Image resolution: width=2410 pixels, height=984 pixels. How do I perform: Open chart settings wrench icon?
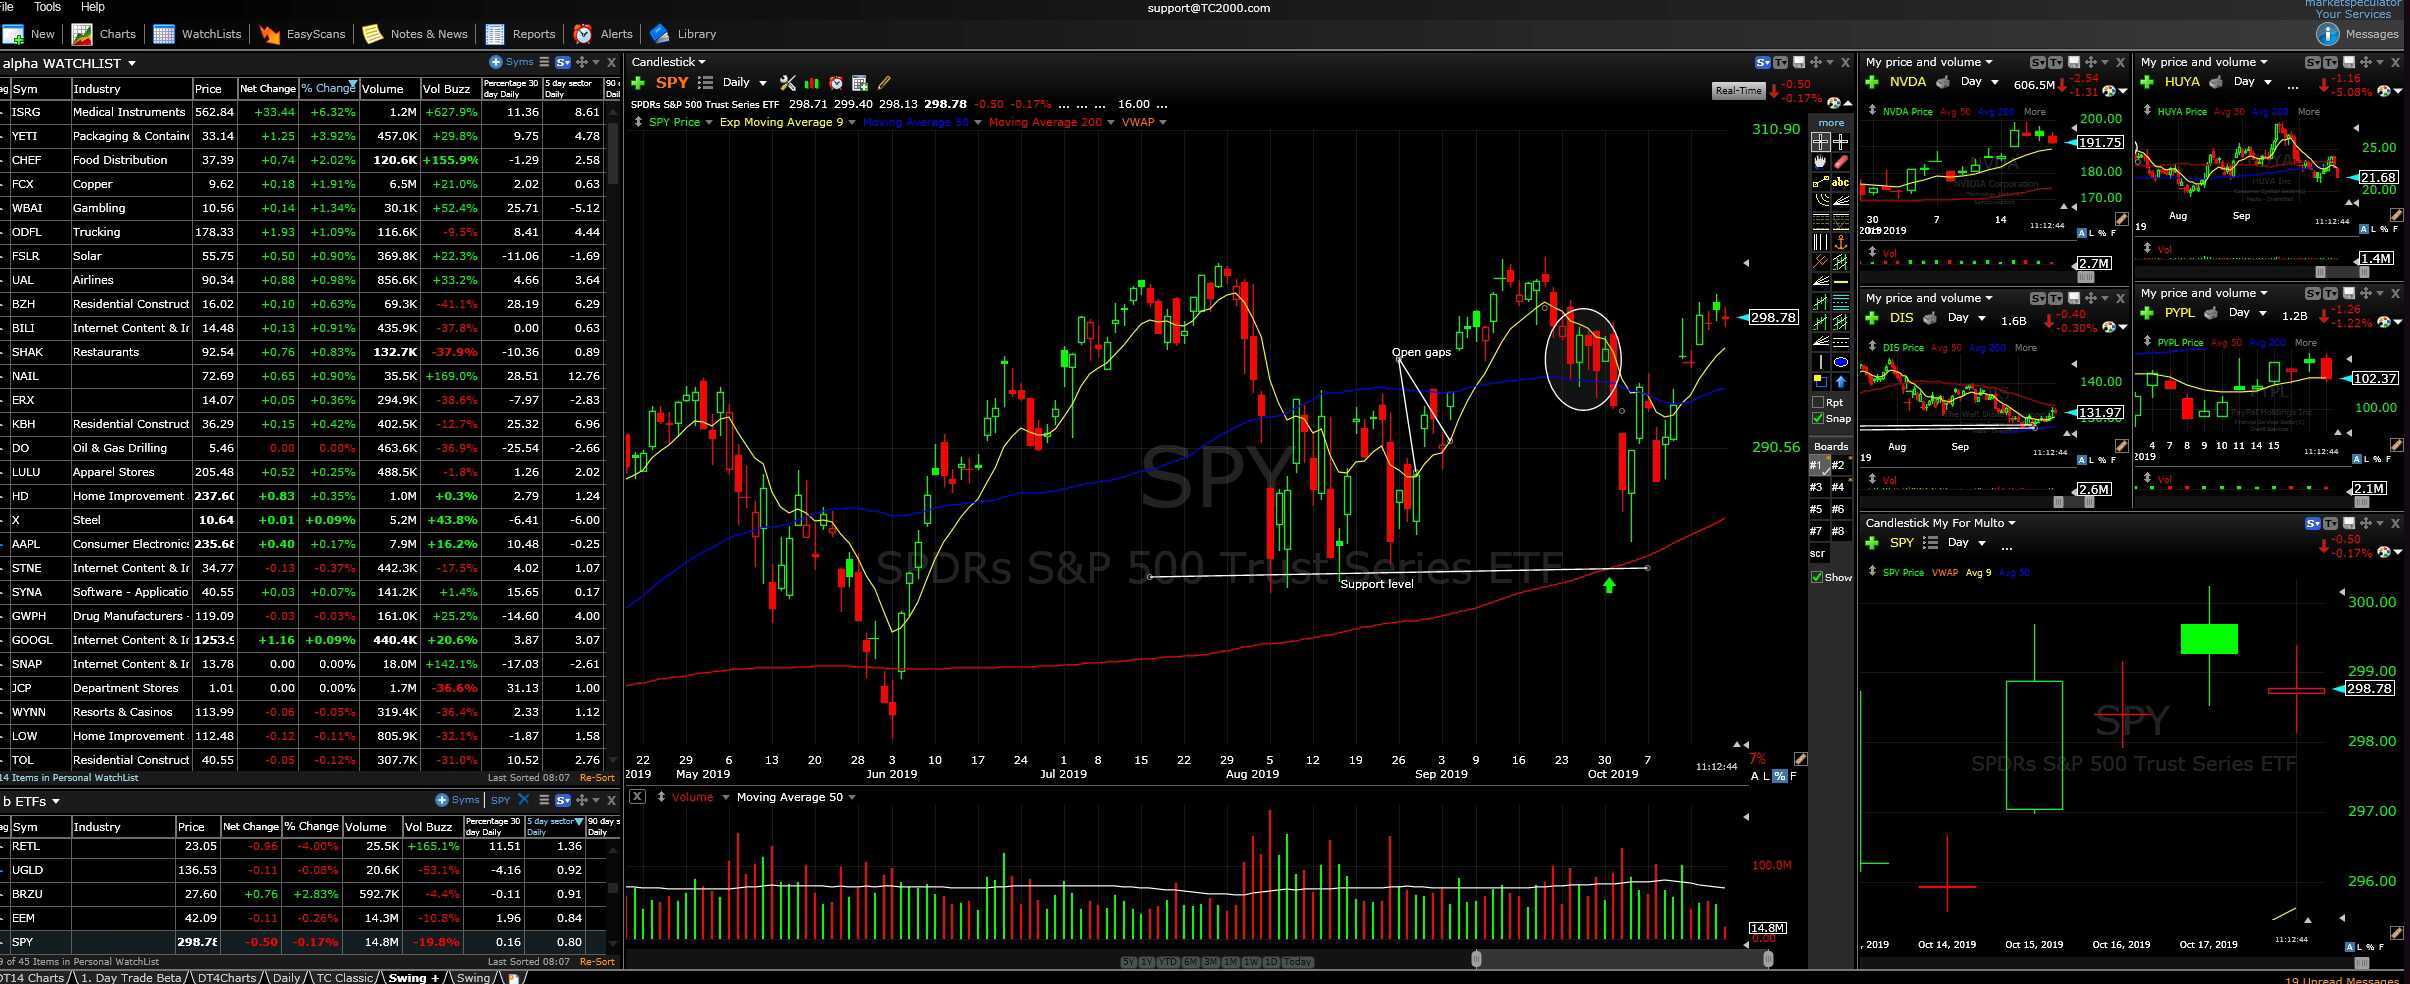(x=788, y=83)
